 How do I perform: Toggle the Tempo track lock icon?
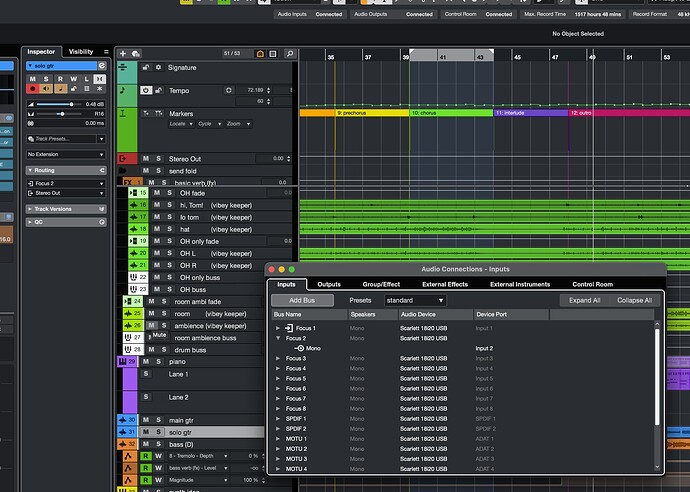pos(159,90)
